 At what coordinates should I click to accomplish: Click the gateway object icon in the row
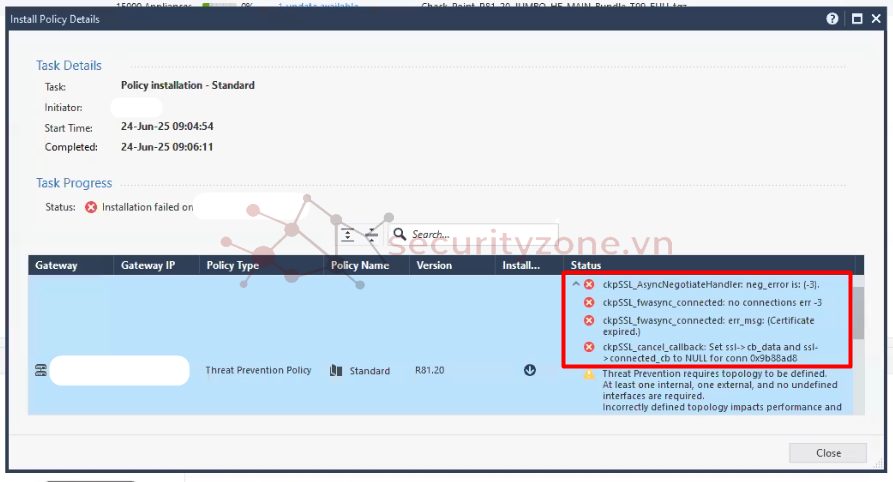point(40,370)
